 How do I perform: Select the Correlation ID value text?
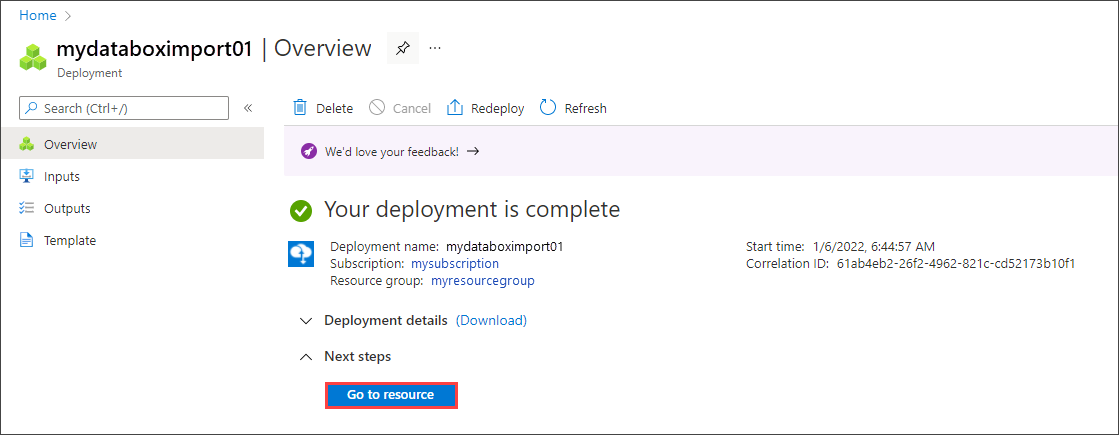(956, 264)
